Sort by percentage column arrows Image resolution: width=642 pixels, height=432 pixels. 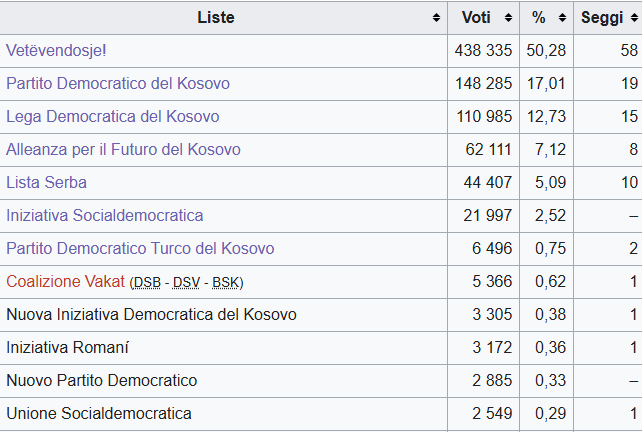coord(564,18)
